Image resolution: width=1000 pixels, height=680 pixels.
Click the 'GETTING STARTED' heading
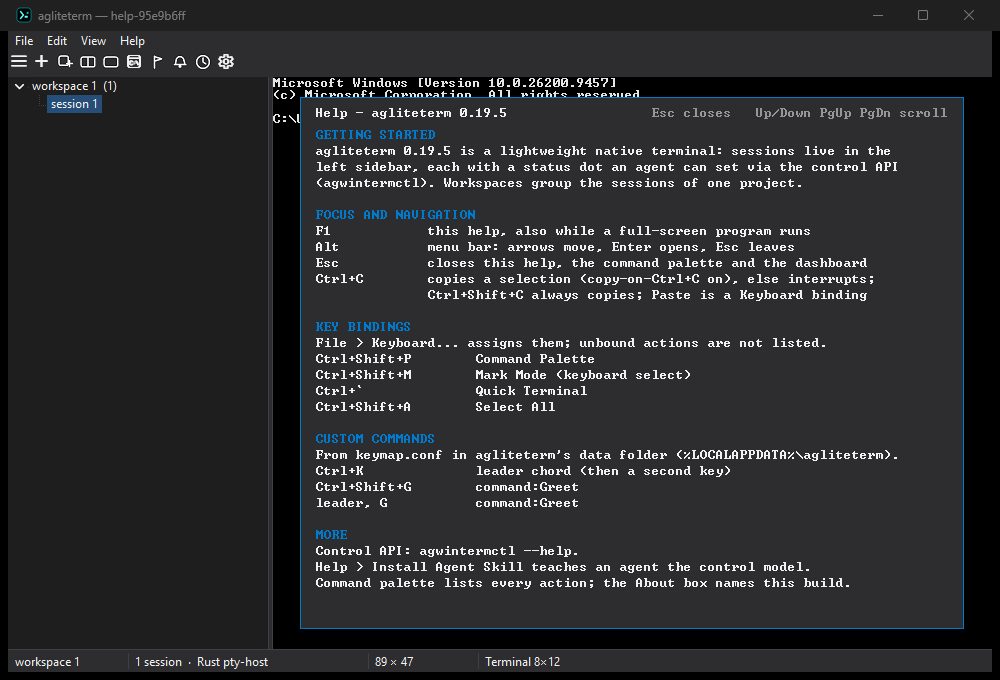tap(375, 135)
